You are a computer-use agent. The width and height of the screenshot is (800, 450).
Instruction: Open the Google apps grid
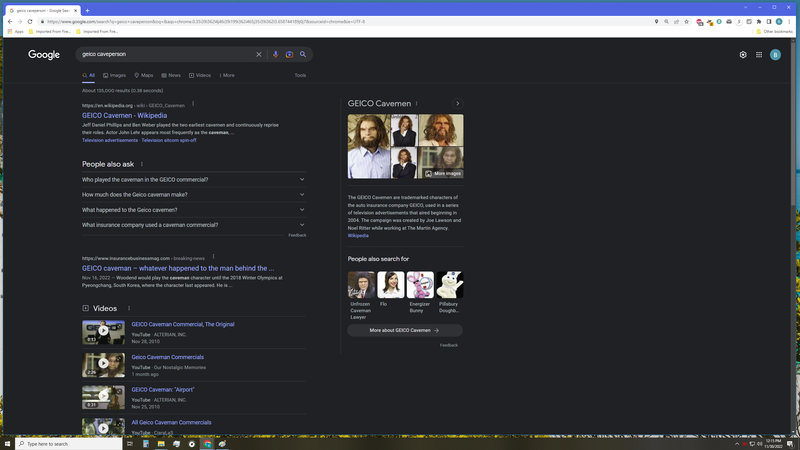pyautogui.click(x=759, y=55)
